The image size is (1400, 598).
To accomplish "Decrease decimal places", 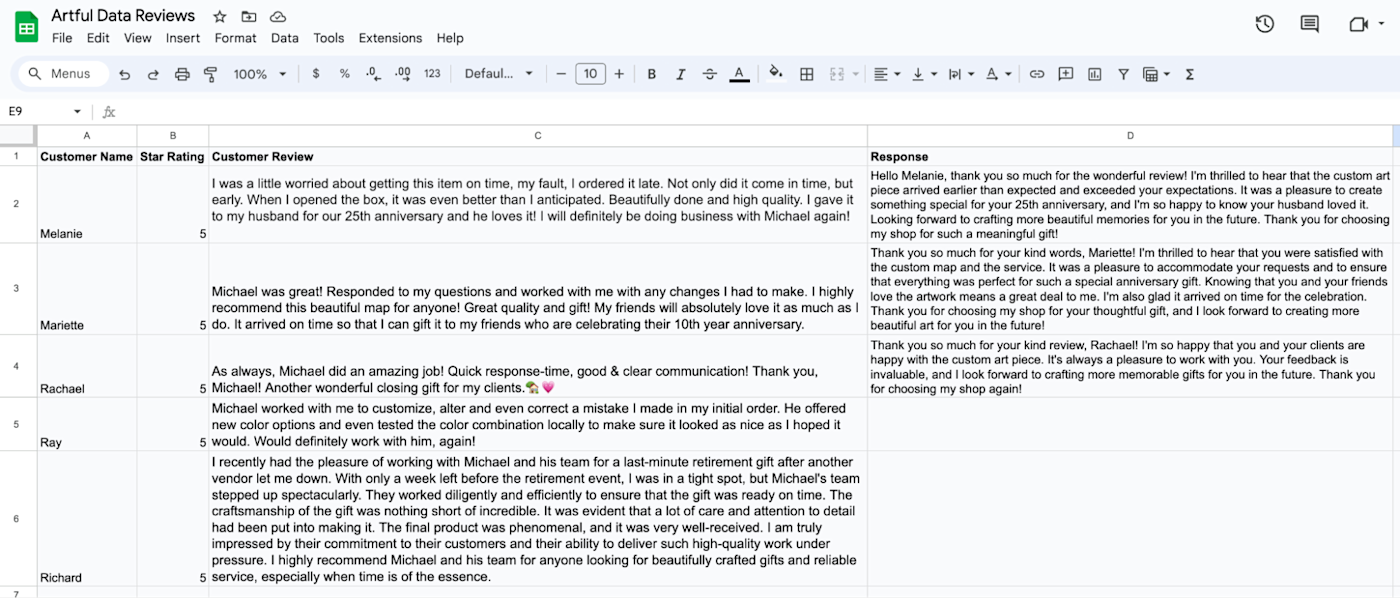I will (x=373, y=74).
